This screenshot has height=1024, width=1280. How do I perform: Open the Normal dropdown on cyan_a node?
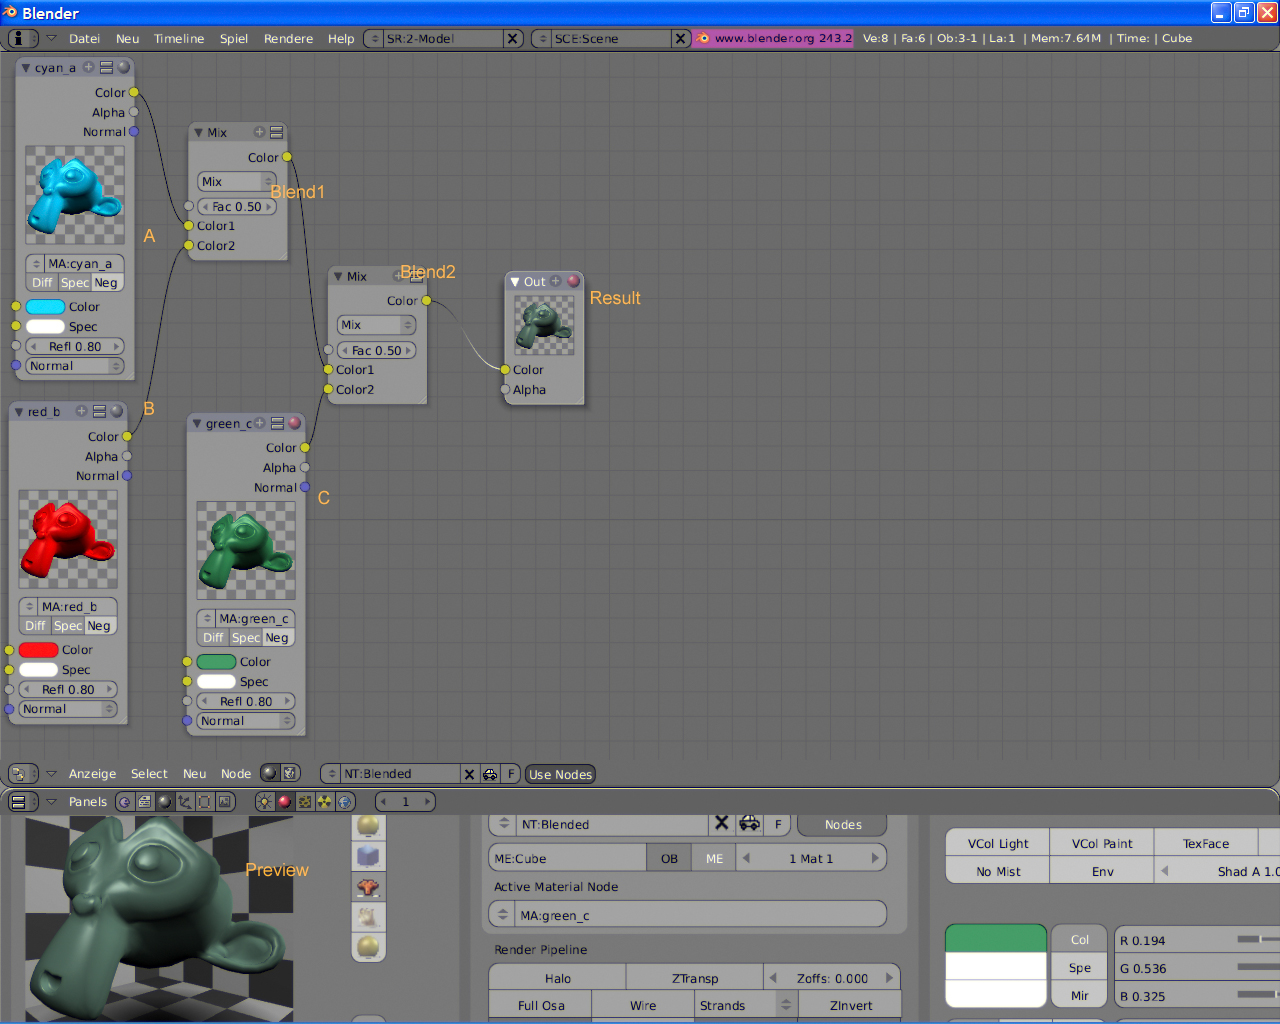point(75,366)
